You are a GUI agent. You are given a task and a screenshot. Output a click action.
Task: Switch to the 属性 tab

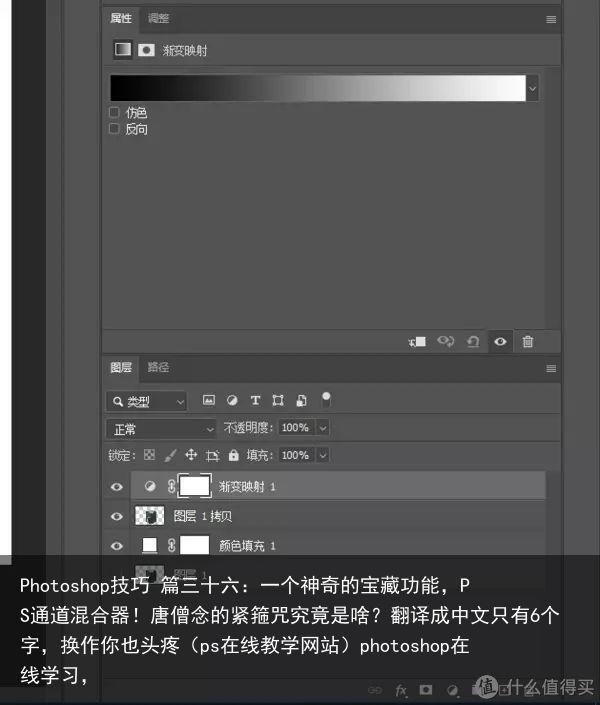pos(121,18)
